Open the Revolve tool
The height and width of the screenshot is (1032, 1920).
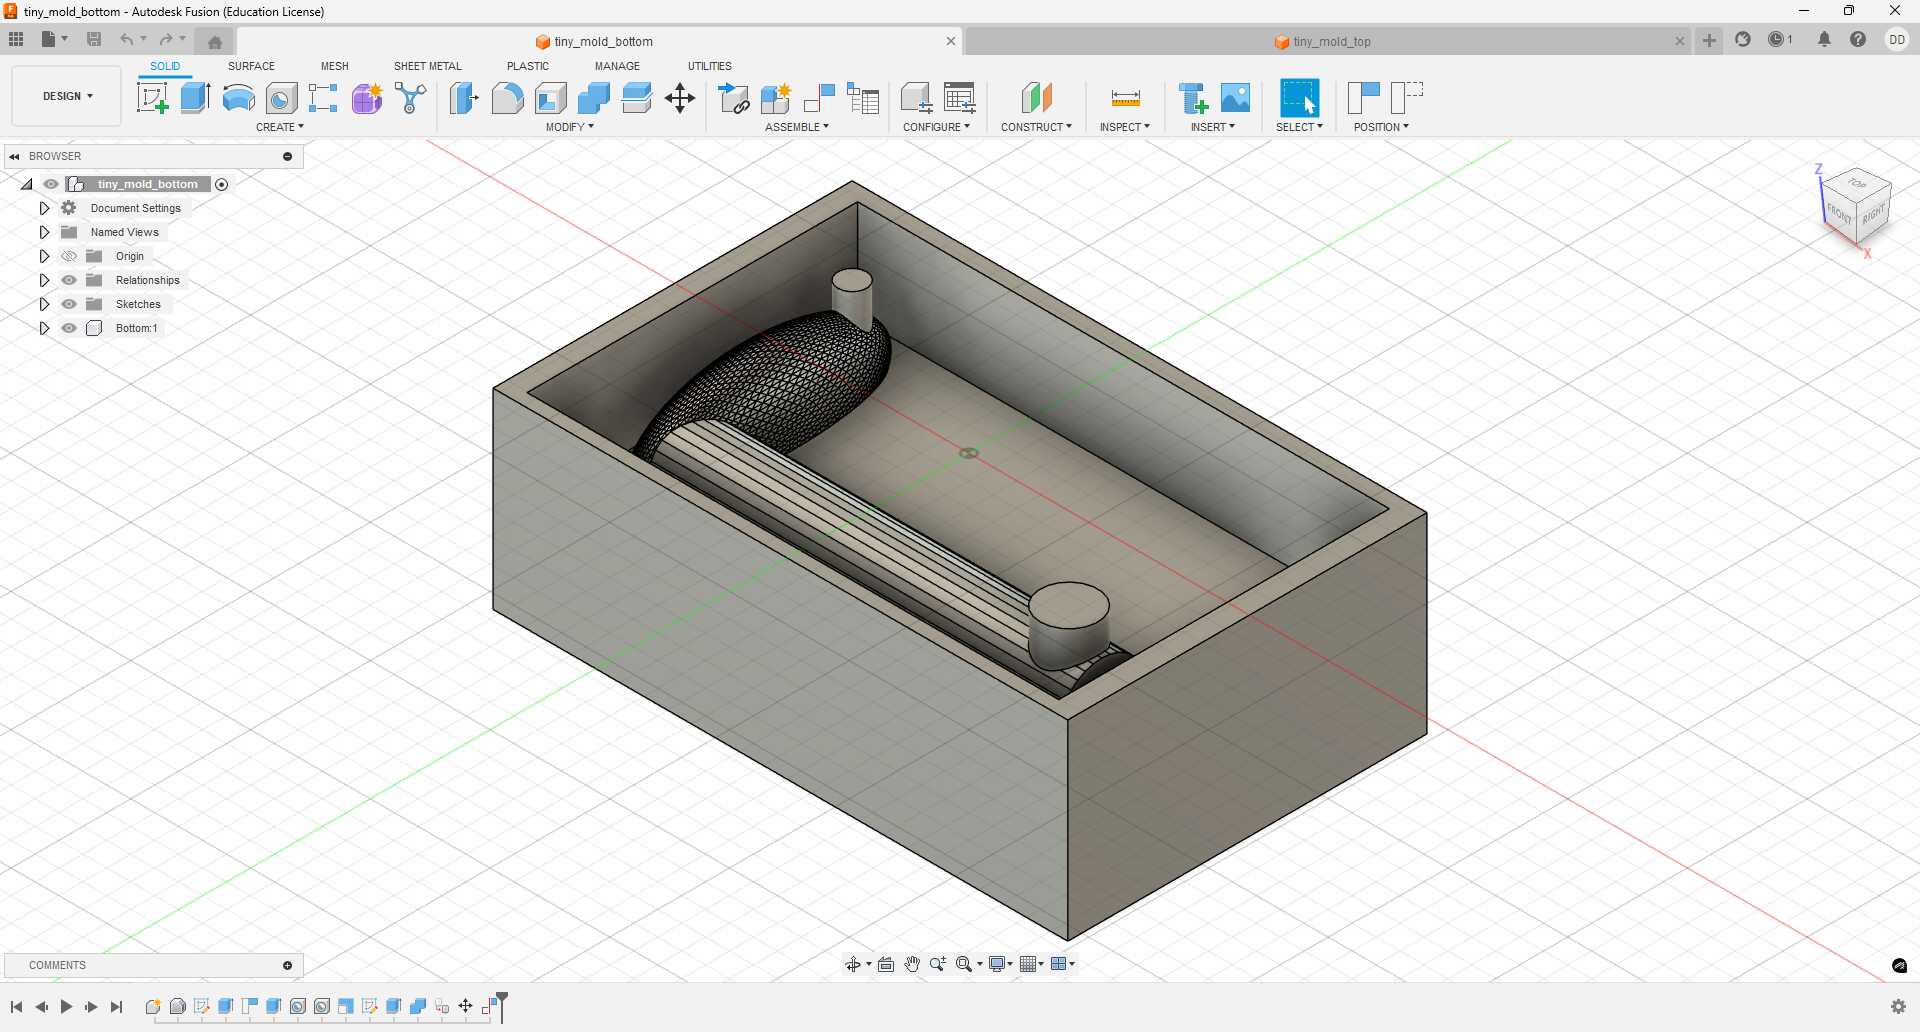[x=237, y=98]
